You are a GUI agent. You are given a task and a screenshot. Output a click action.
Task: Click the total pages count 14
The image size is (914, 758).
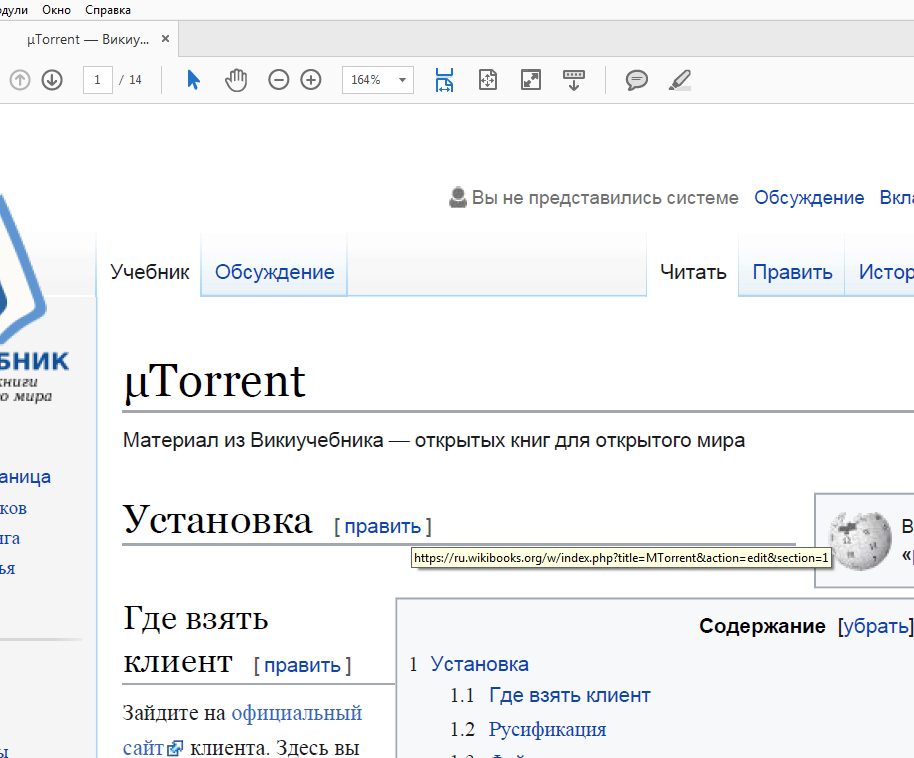135,80
